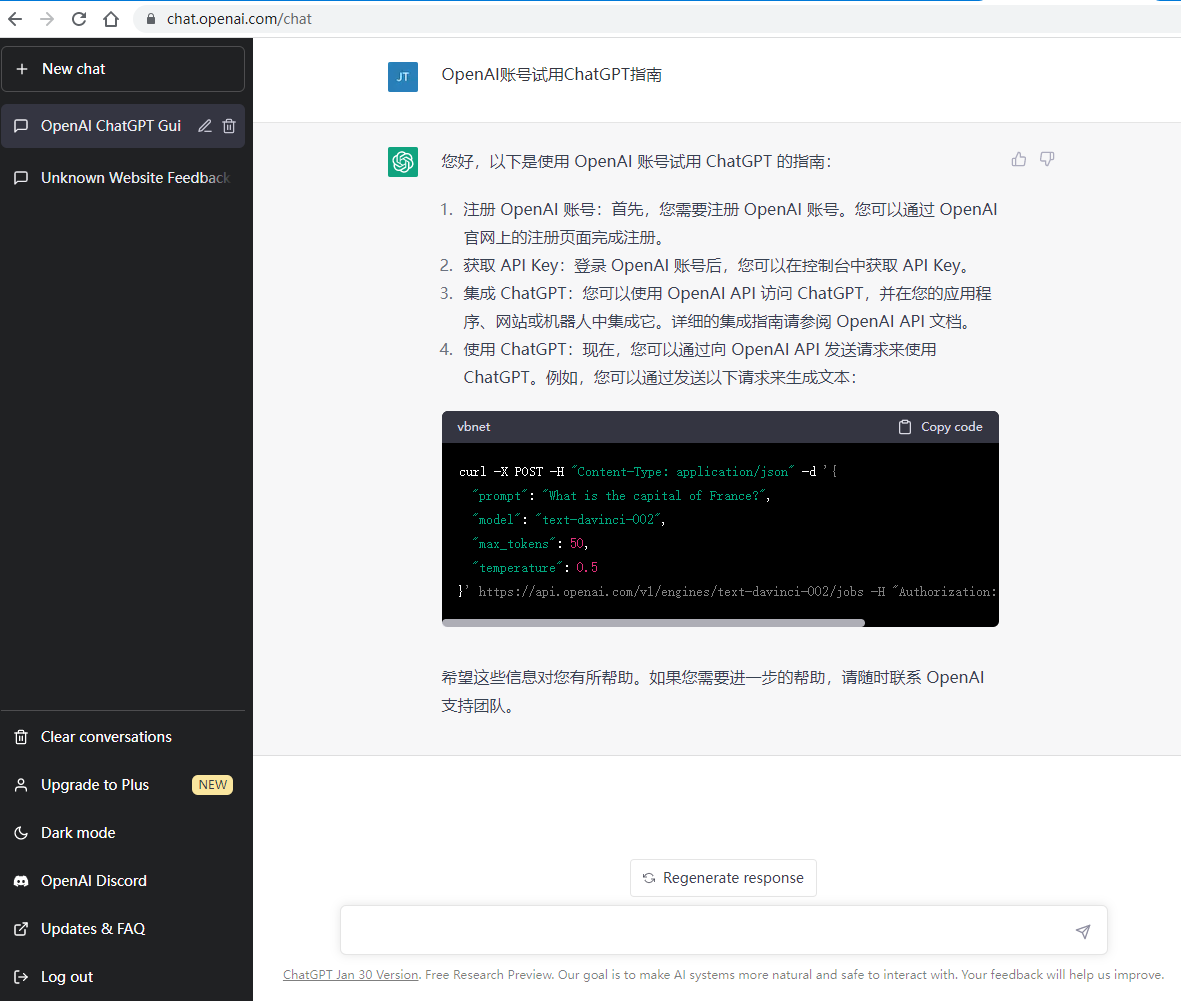Reload the page with refresh icon

(x=79, y=19)
